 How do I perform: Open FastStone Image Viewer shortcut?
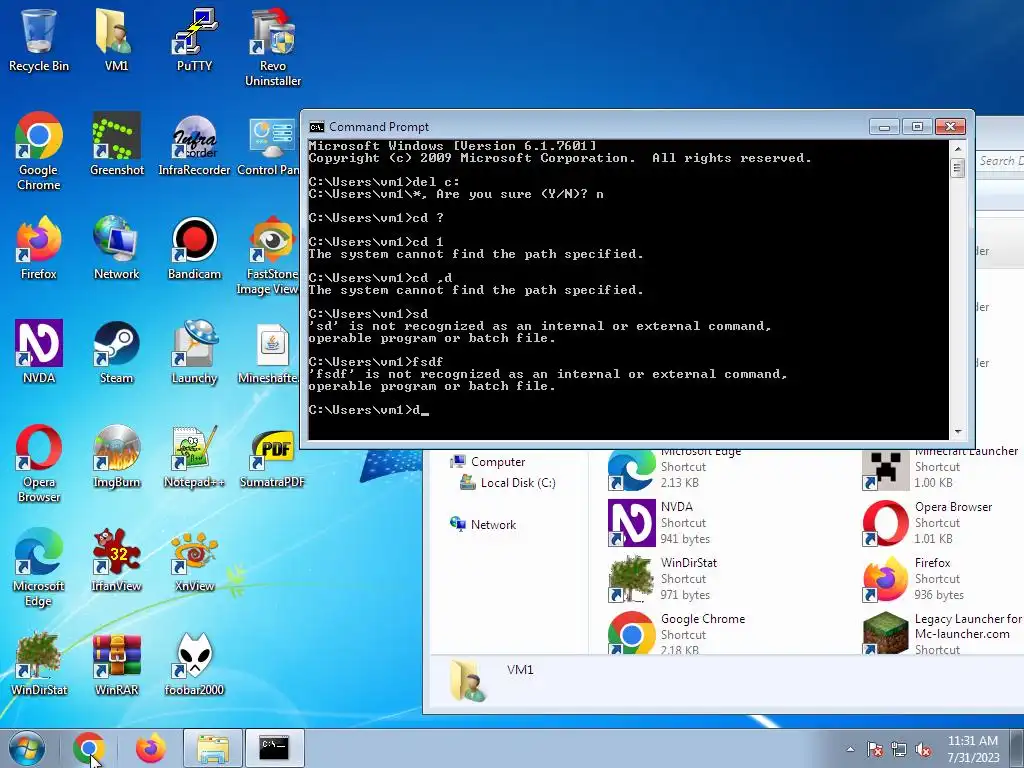pyautogui.click(x=268, y=255)
